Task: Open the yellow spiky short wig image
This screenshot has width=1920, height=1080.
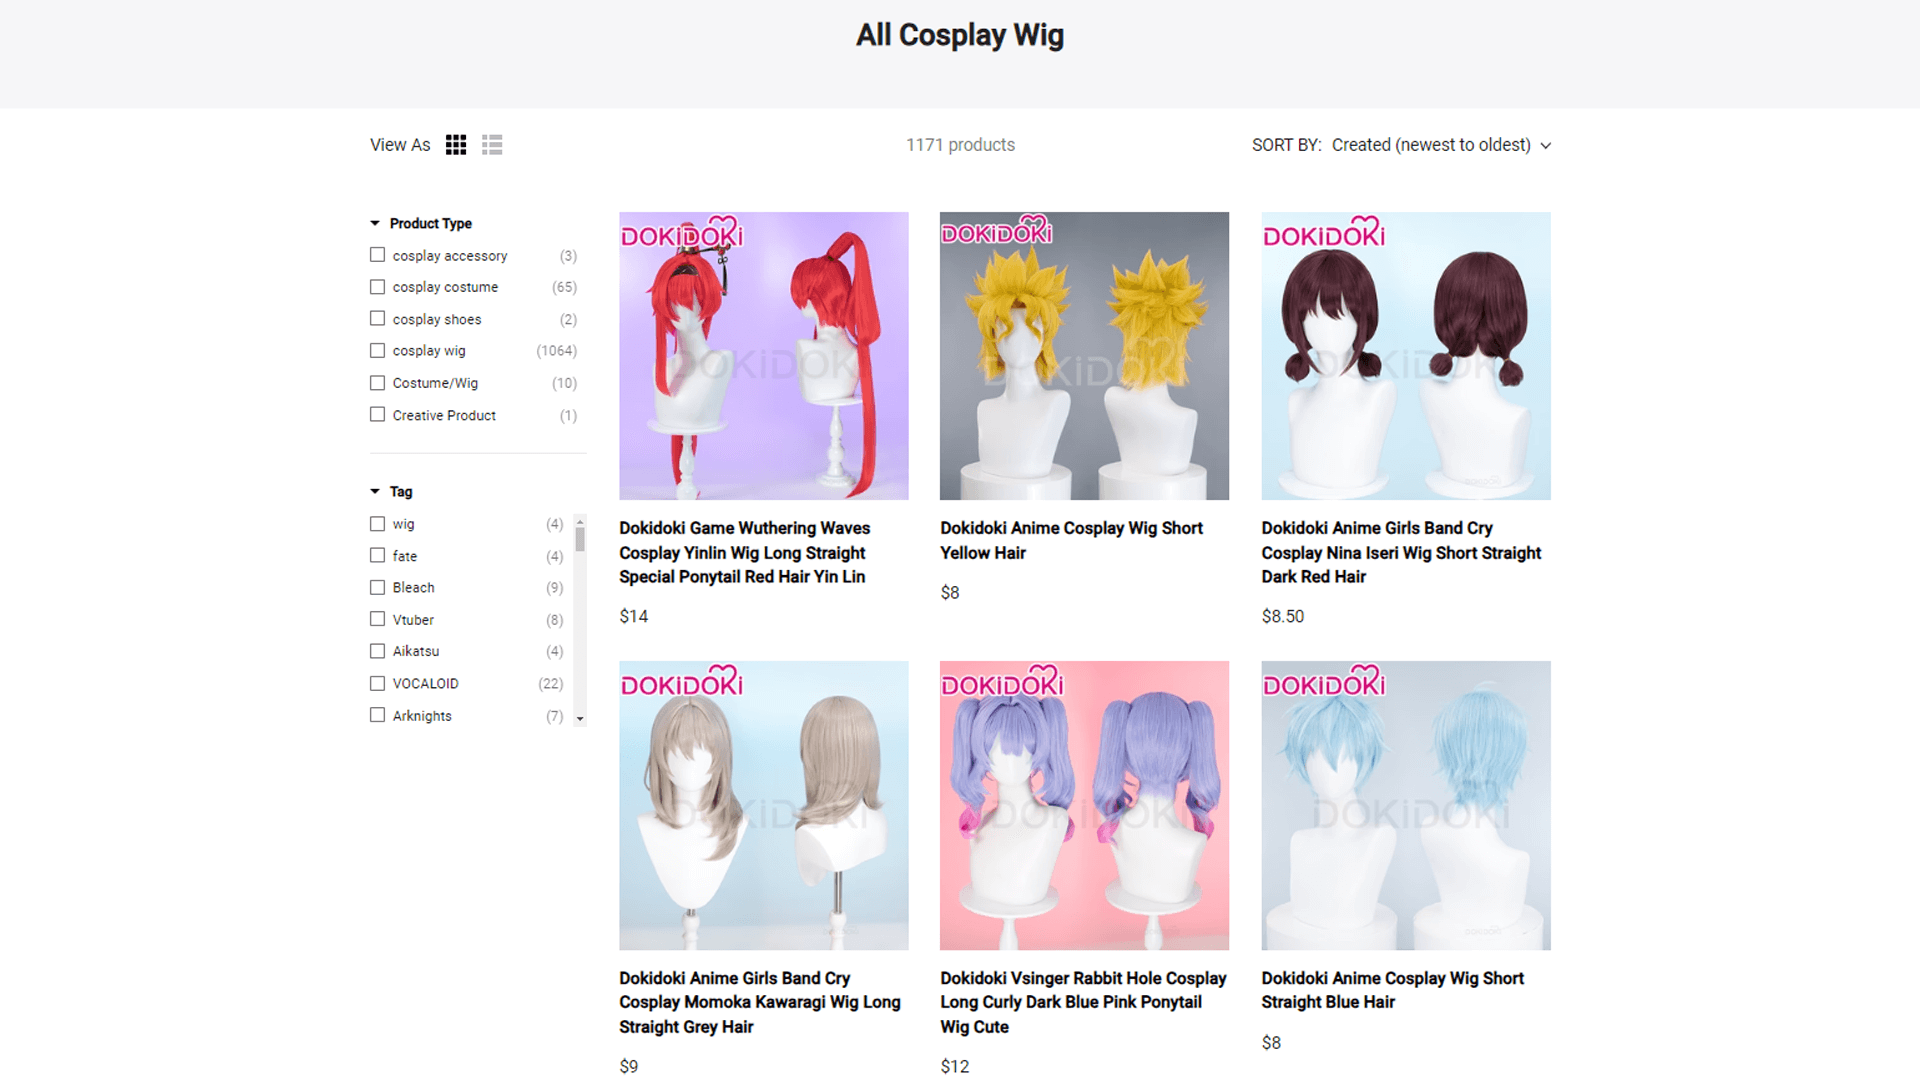Action: 1084,356
